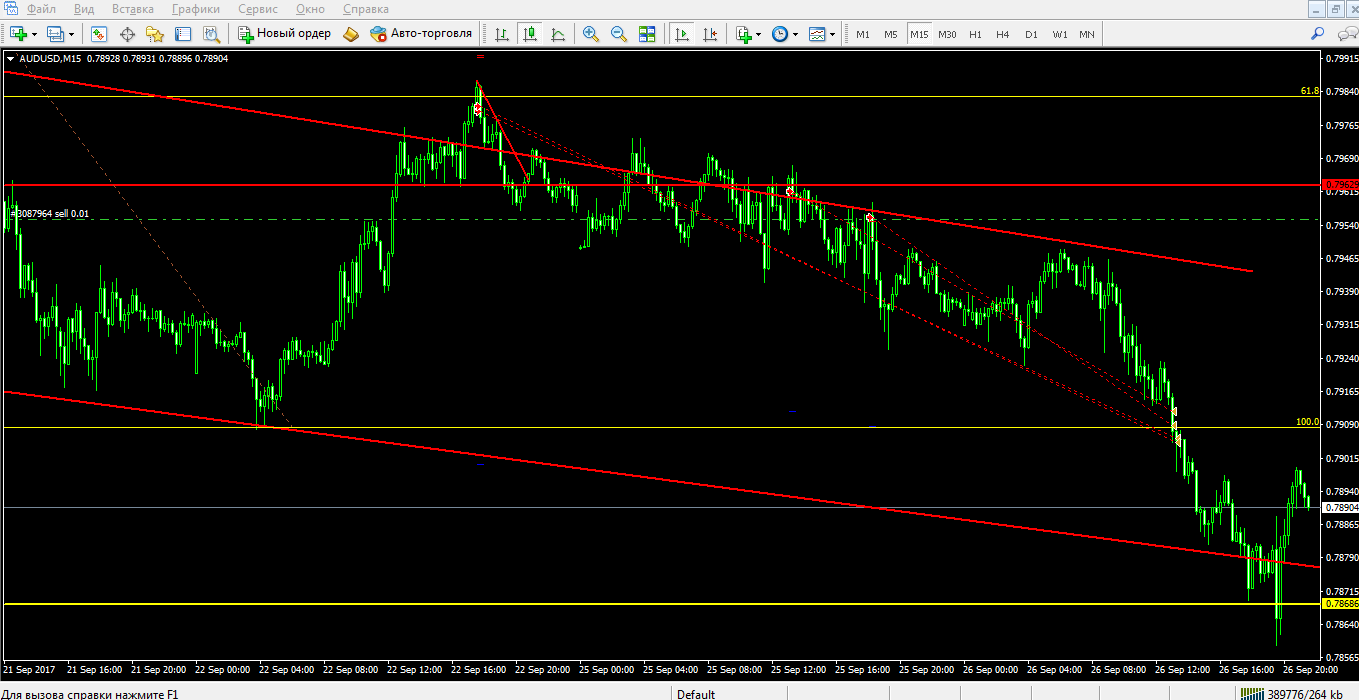The image size is (1359, 700).
Task: Click the application icon left of Файл
Action: pos(10,9)
